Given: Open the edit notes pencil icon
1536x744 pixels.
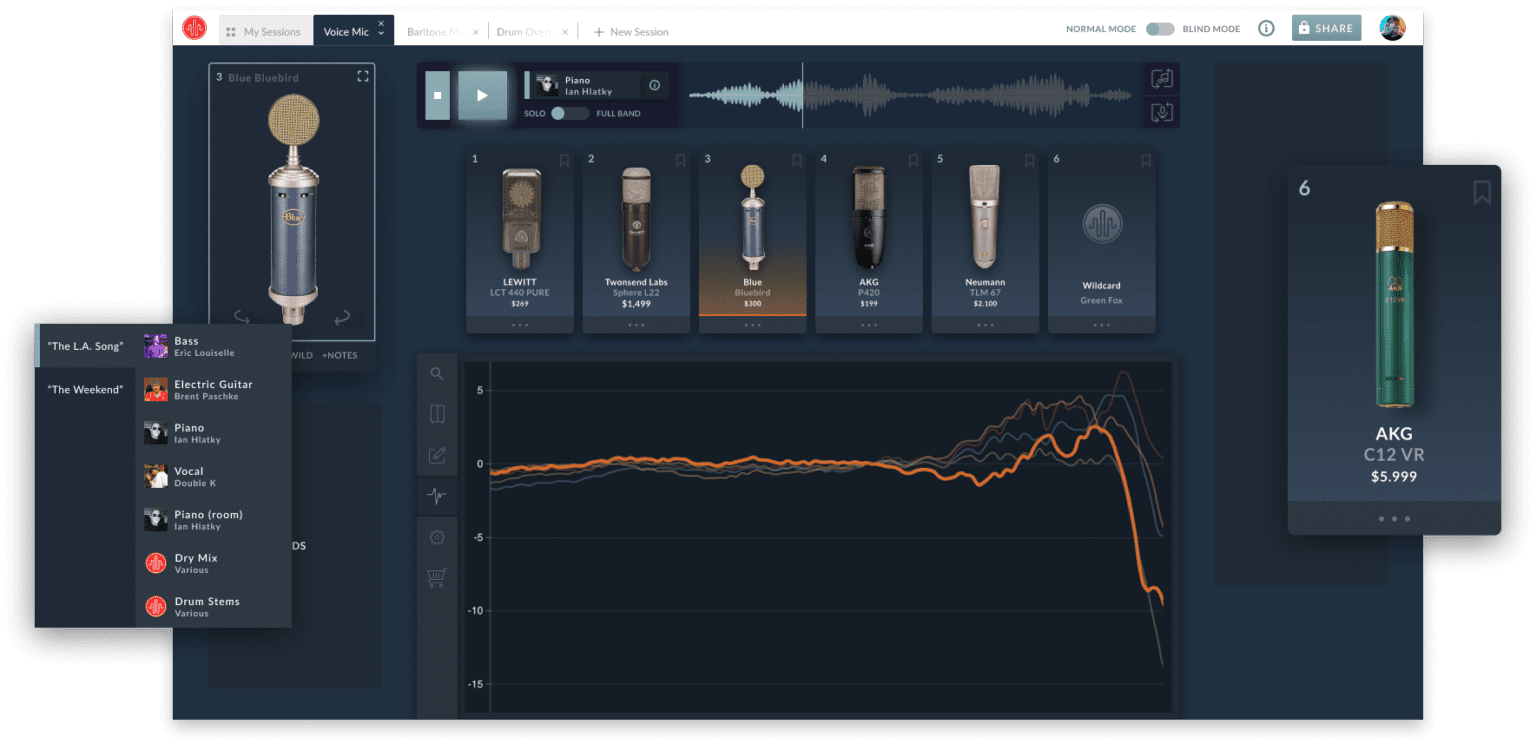Looking at the screenshot, I should pyautogui.click(x=437, y=455).
